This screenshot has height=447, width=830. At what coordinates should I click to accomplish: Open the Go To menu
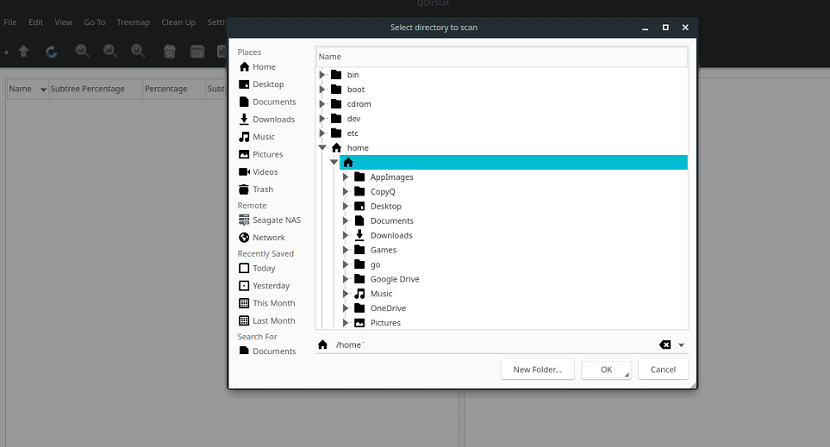tap(94, 22)
